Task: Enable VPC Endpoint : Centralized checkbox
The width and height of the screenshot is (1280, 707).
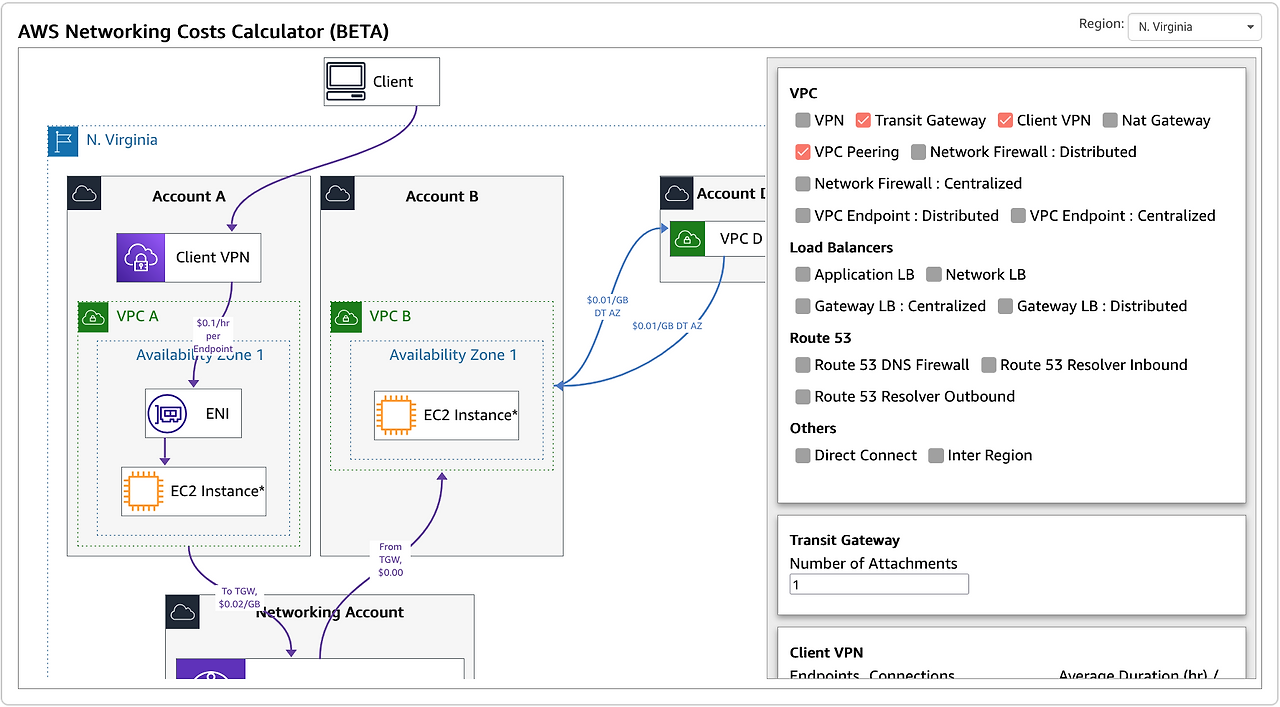Action: (1018, 216)
